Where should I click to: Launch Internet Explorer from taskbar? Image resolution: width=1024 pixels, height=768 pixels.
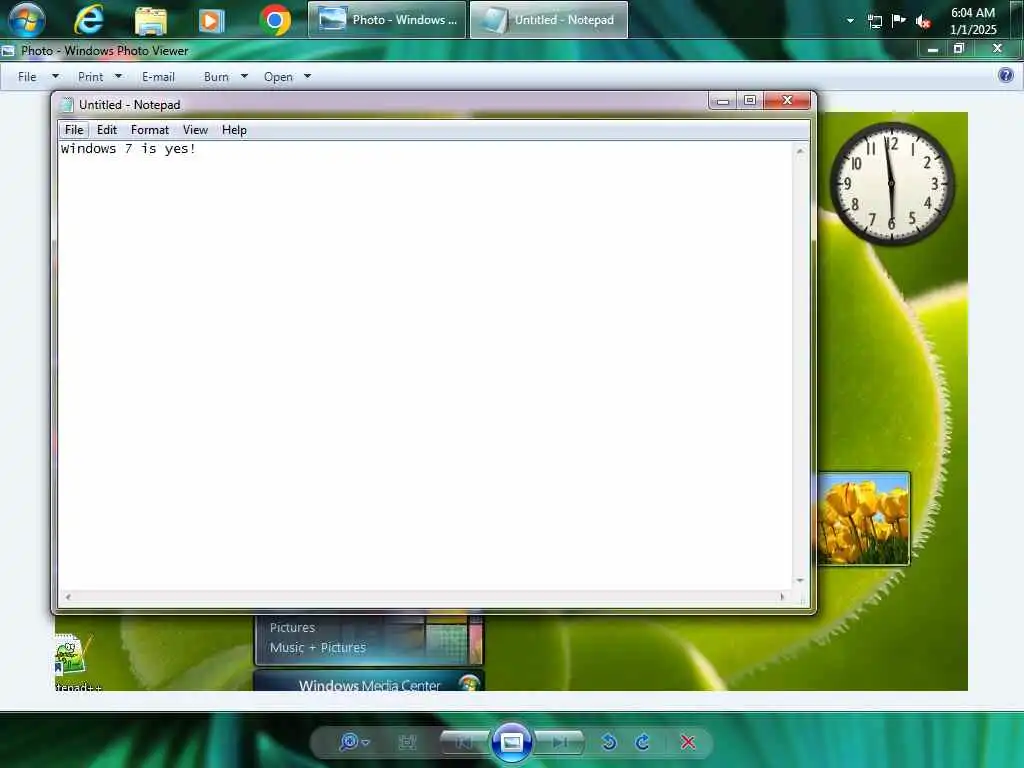(x=89, y=20)
